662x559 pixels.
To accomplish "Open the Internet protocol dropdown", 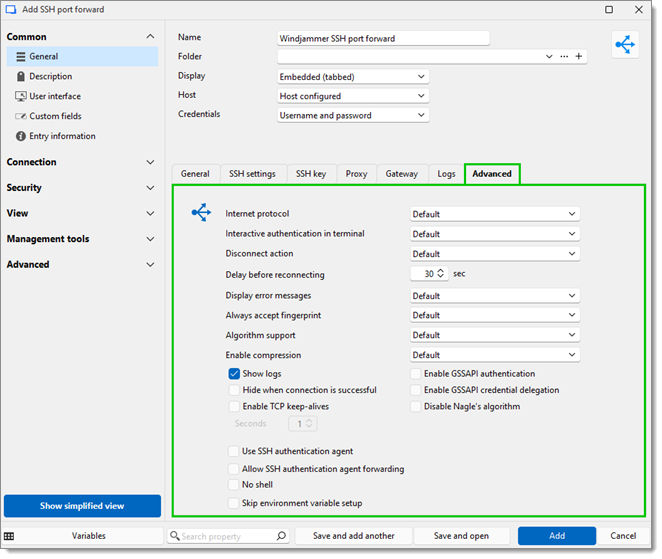I will coord(495,214).
